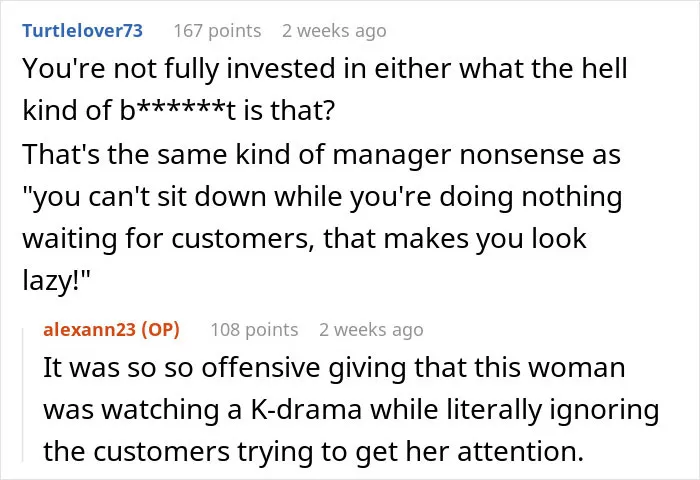
Task: Click the line 'That's the same kind of manager'
Action: coord(321,154)
